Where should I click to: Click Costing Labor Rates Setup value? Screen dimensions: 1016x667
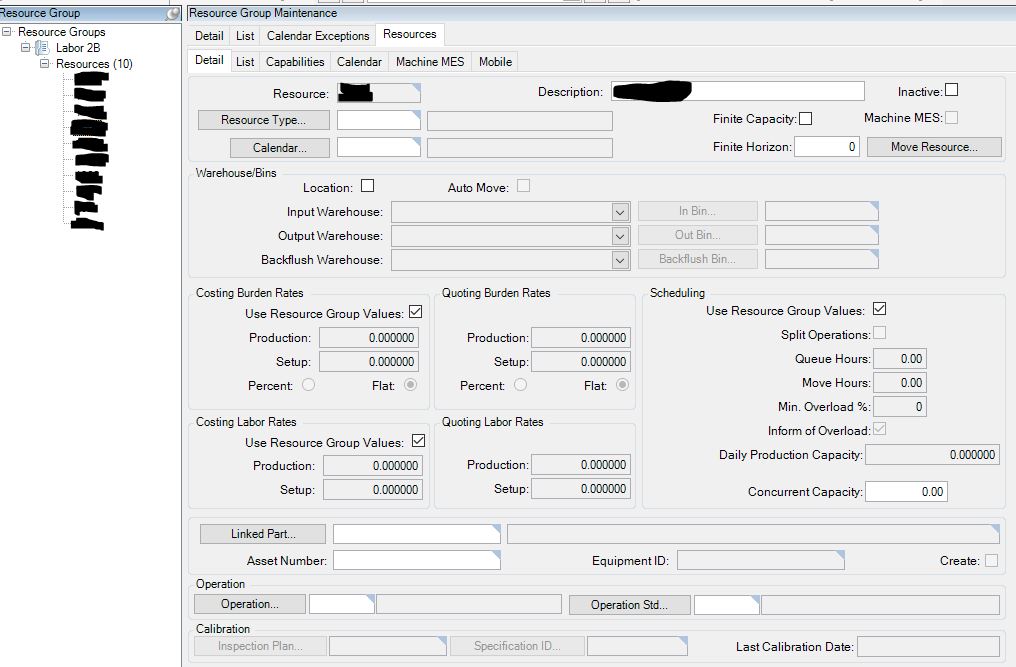click(x=373, y=489)
